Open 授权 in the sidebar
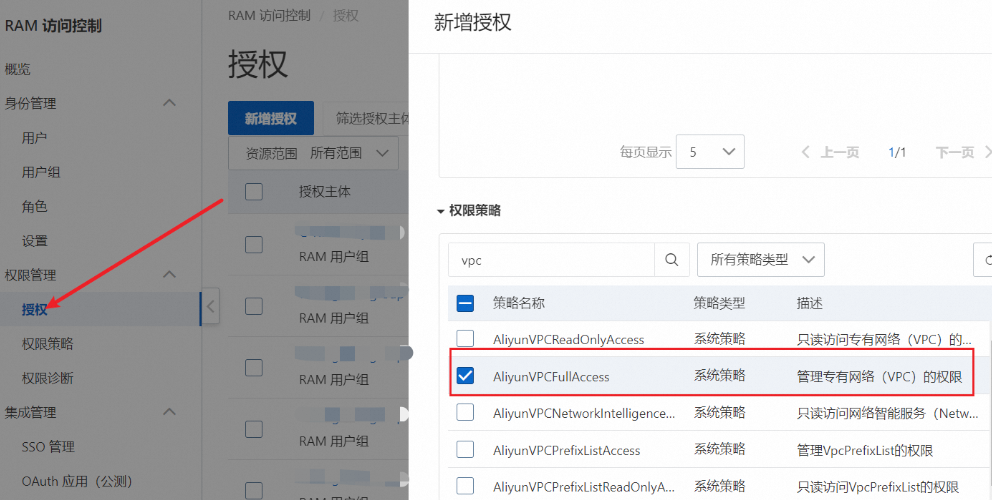The width and height of the screenshot is (992, 500). coord(34,309)
